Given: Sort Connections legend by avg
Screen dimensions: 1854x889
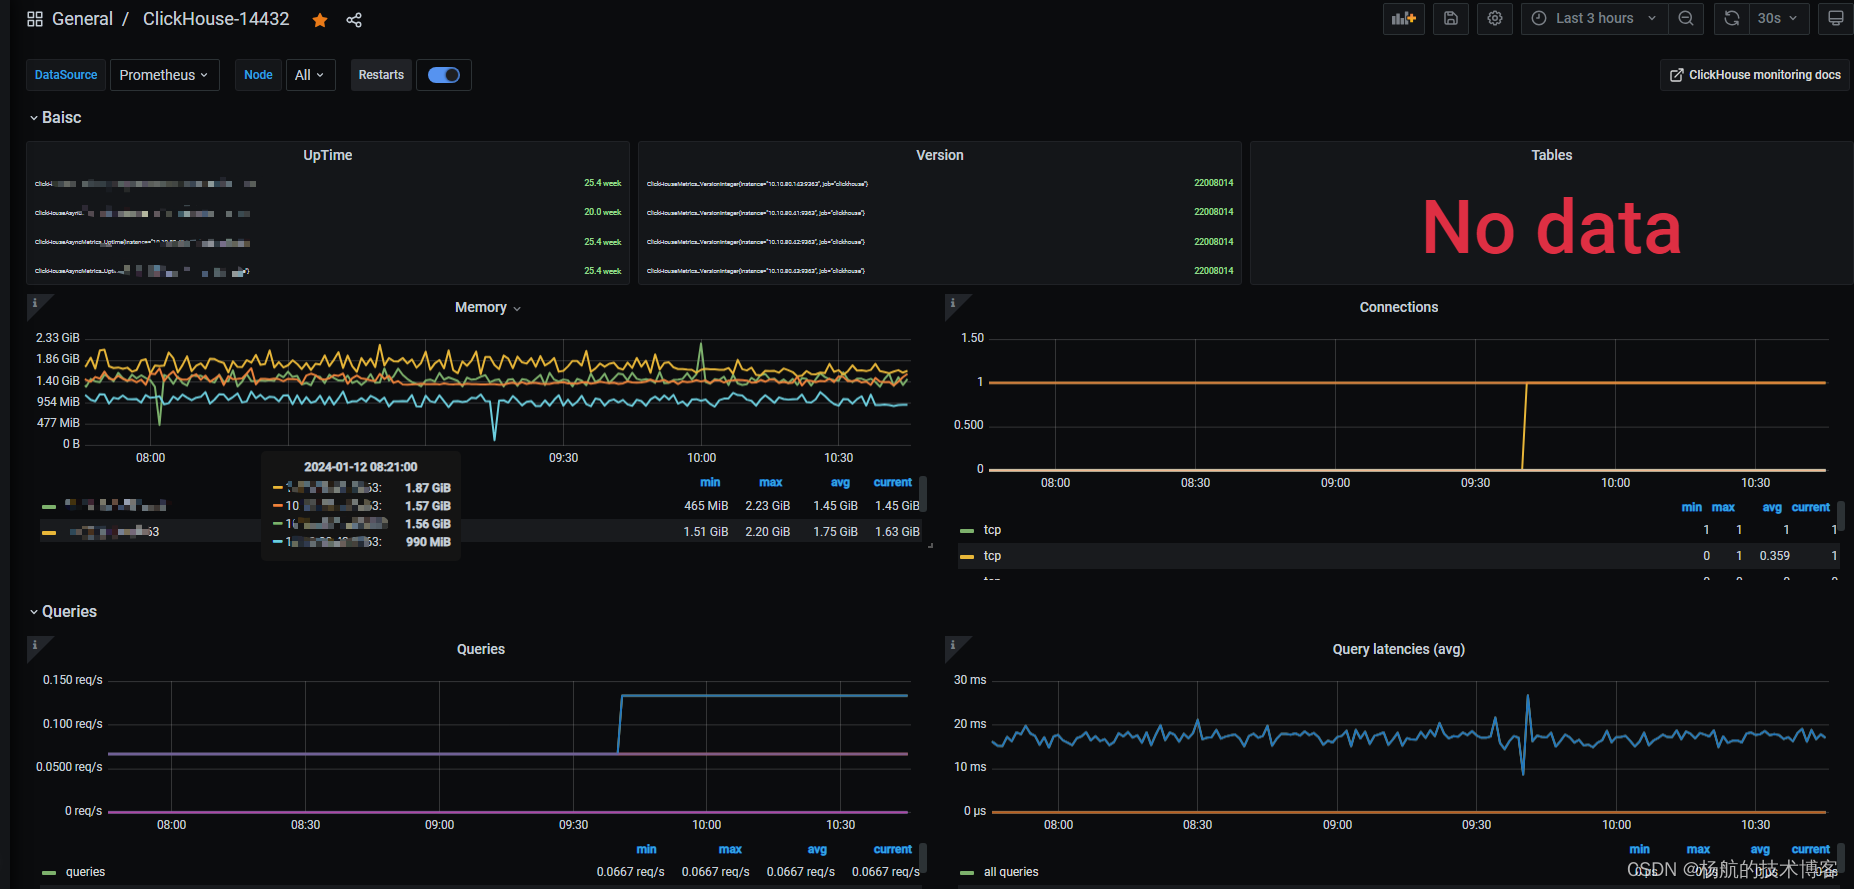Looking at the screenshot, I should tap(1772, 507).
